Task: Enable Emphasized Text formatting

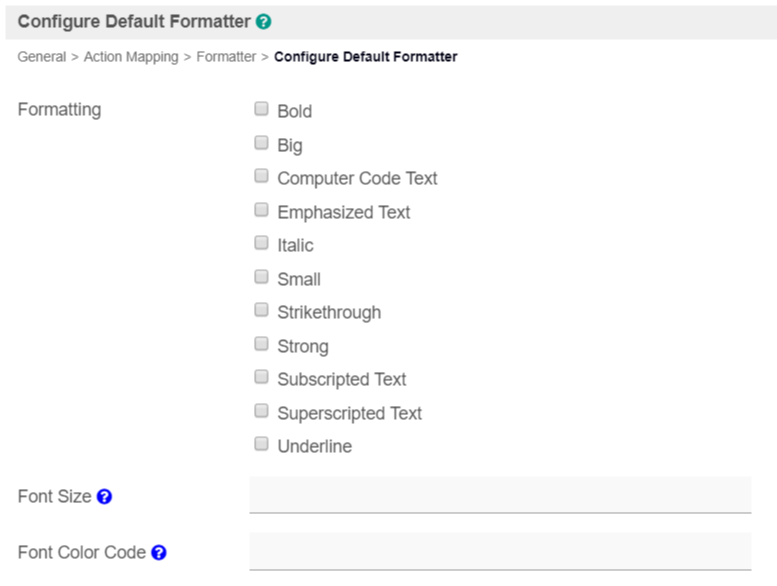Action: tap(261, 210)
